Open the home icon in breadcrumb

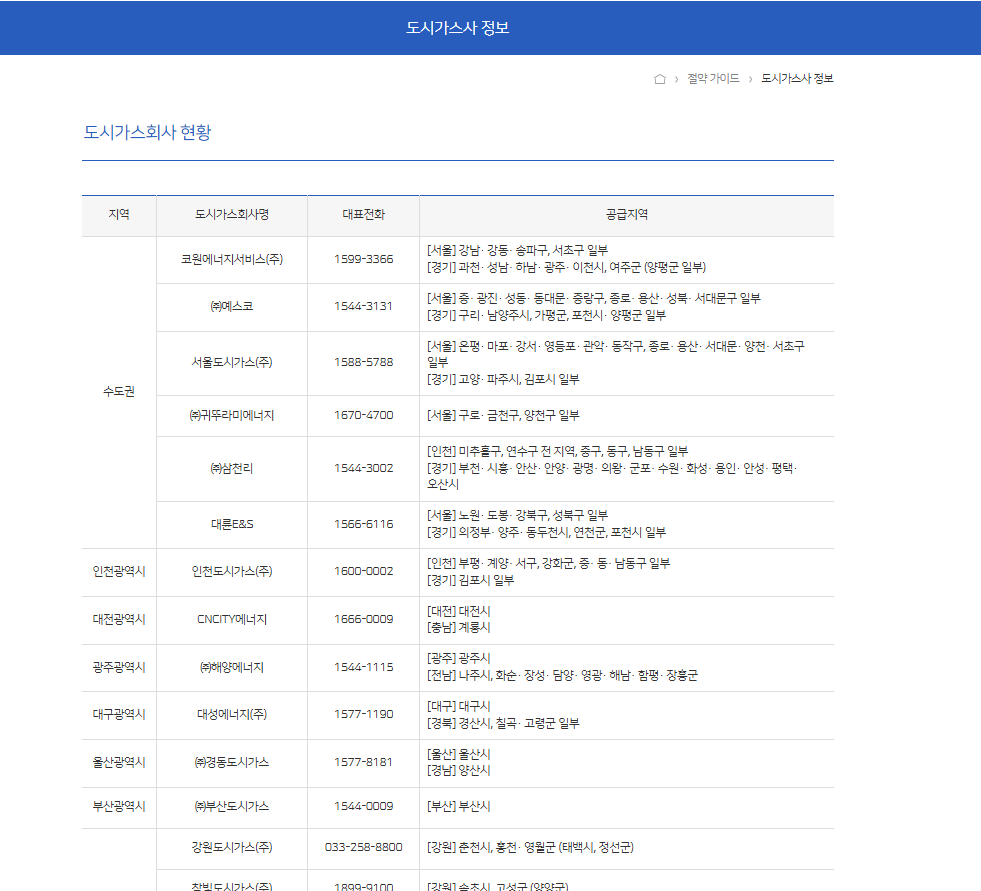pos(659,79)
